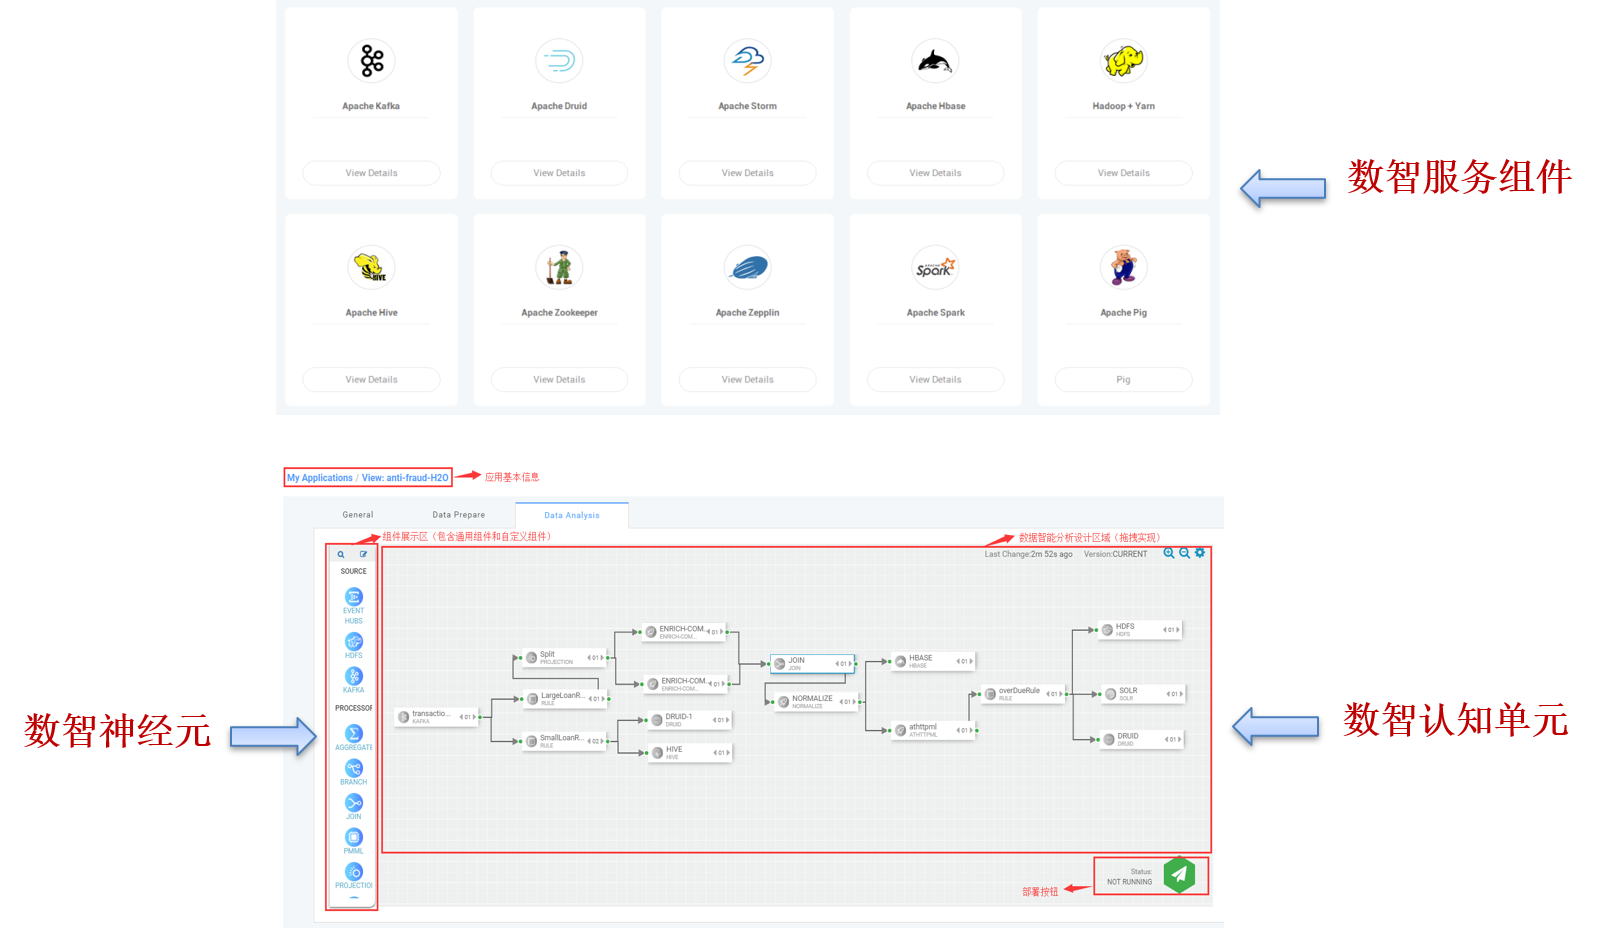
Task: Increase parallelism arrow on HDFS node
Action: (1179, 630)
